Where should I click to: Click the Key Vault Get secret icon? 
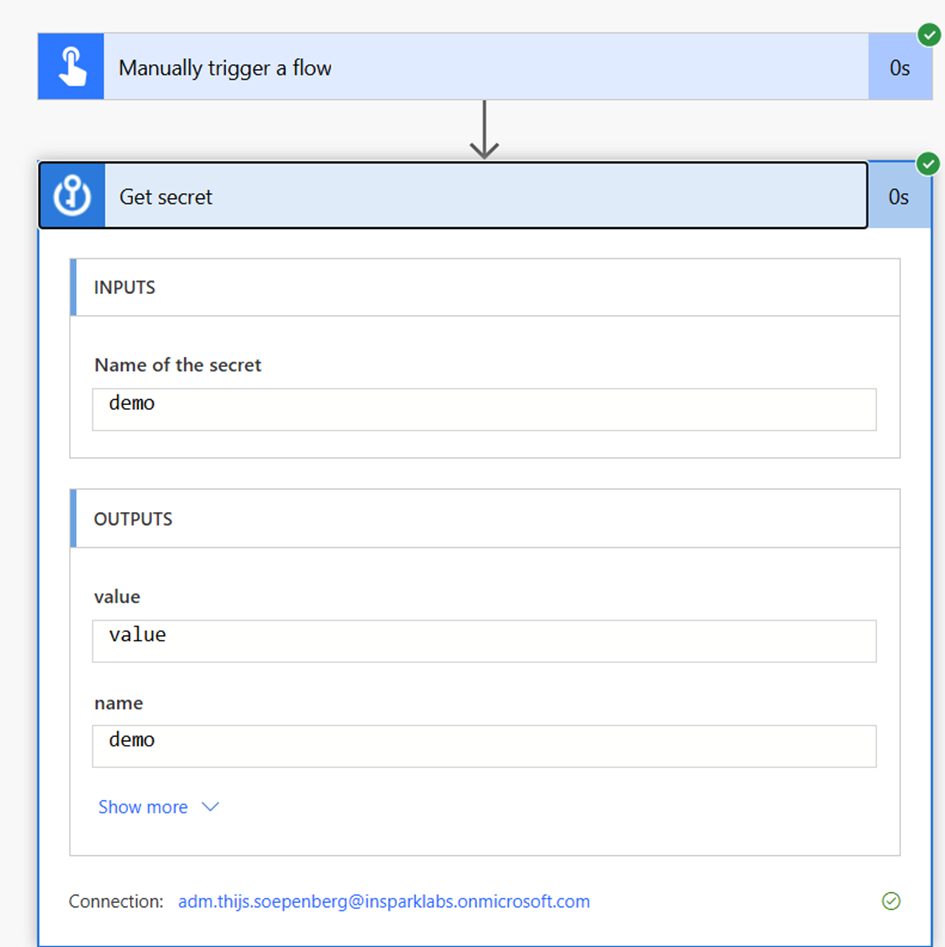(x=72, y=196)
